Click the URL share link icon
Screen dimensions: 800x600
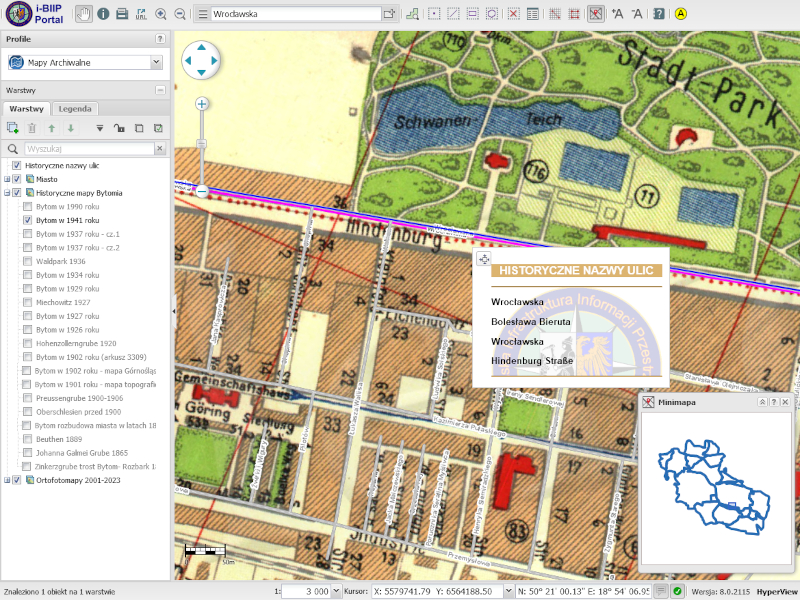tap(141, 14)
